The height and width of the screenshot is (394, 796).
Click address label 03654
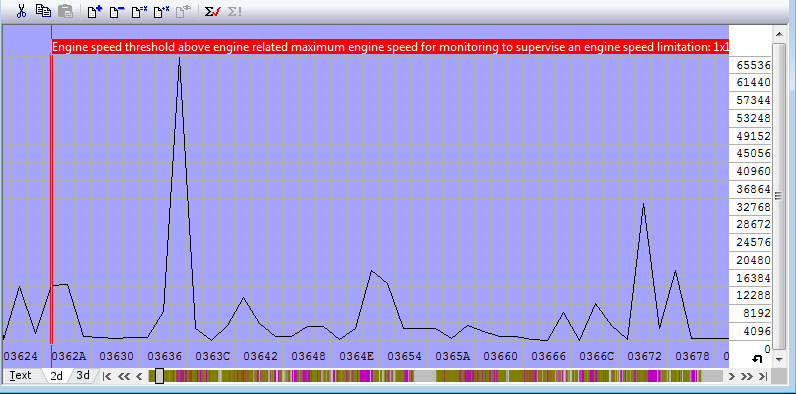pyautogui.click(x=405, y=356)
